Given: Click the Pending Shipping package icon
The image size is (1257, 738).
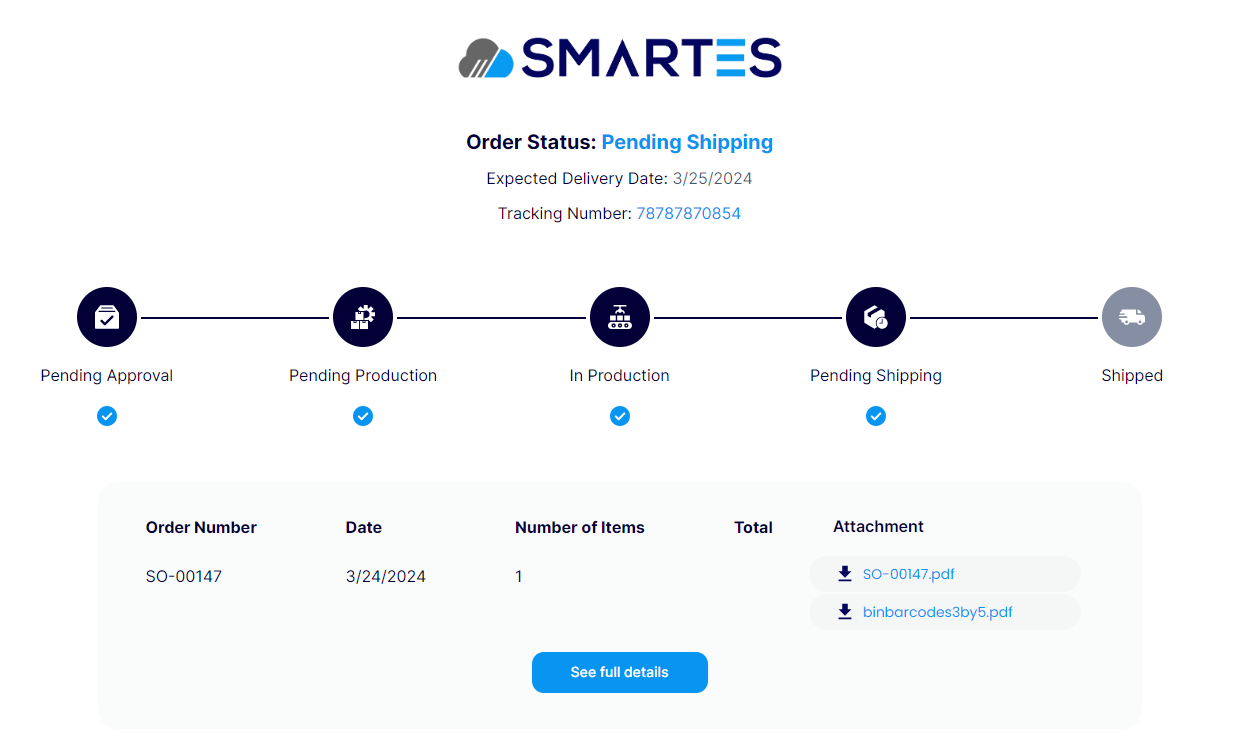Looking at the screenshot, I should point(876,317).
